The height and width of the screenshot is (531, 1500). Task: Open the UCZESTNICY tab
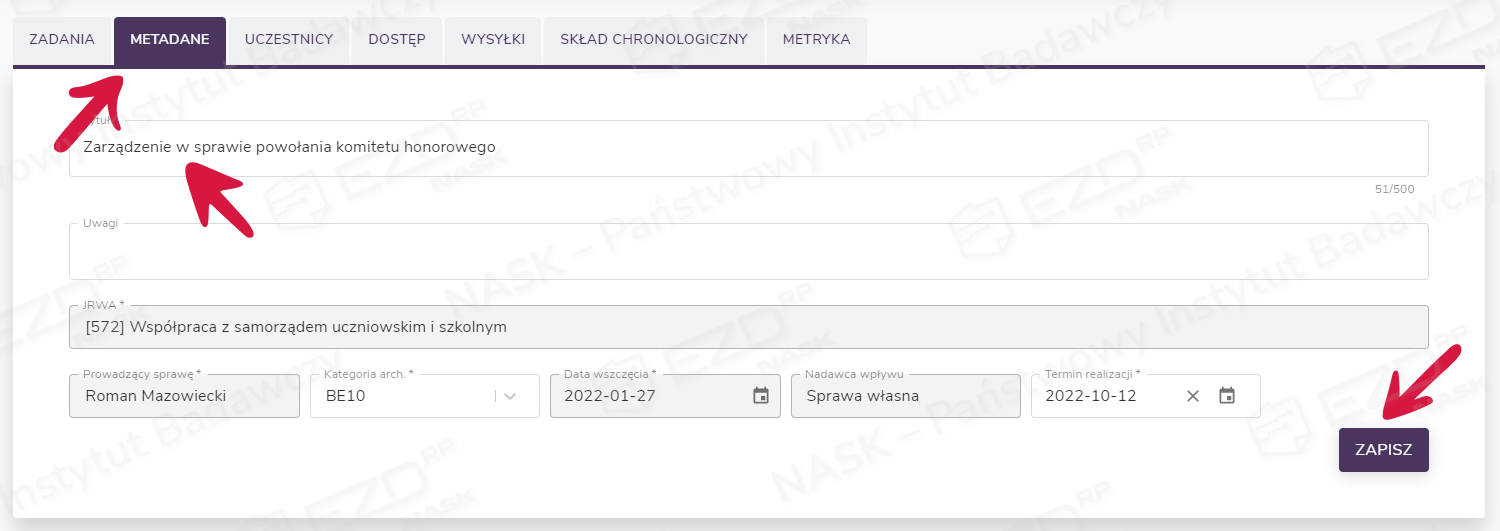pyautogui.click(x=289, y=40)
